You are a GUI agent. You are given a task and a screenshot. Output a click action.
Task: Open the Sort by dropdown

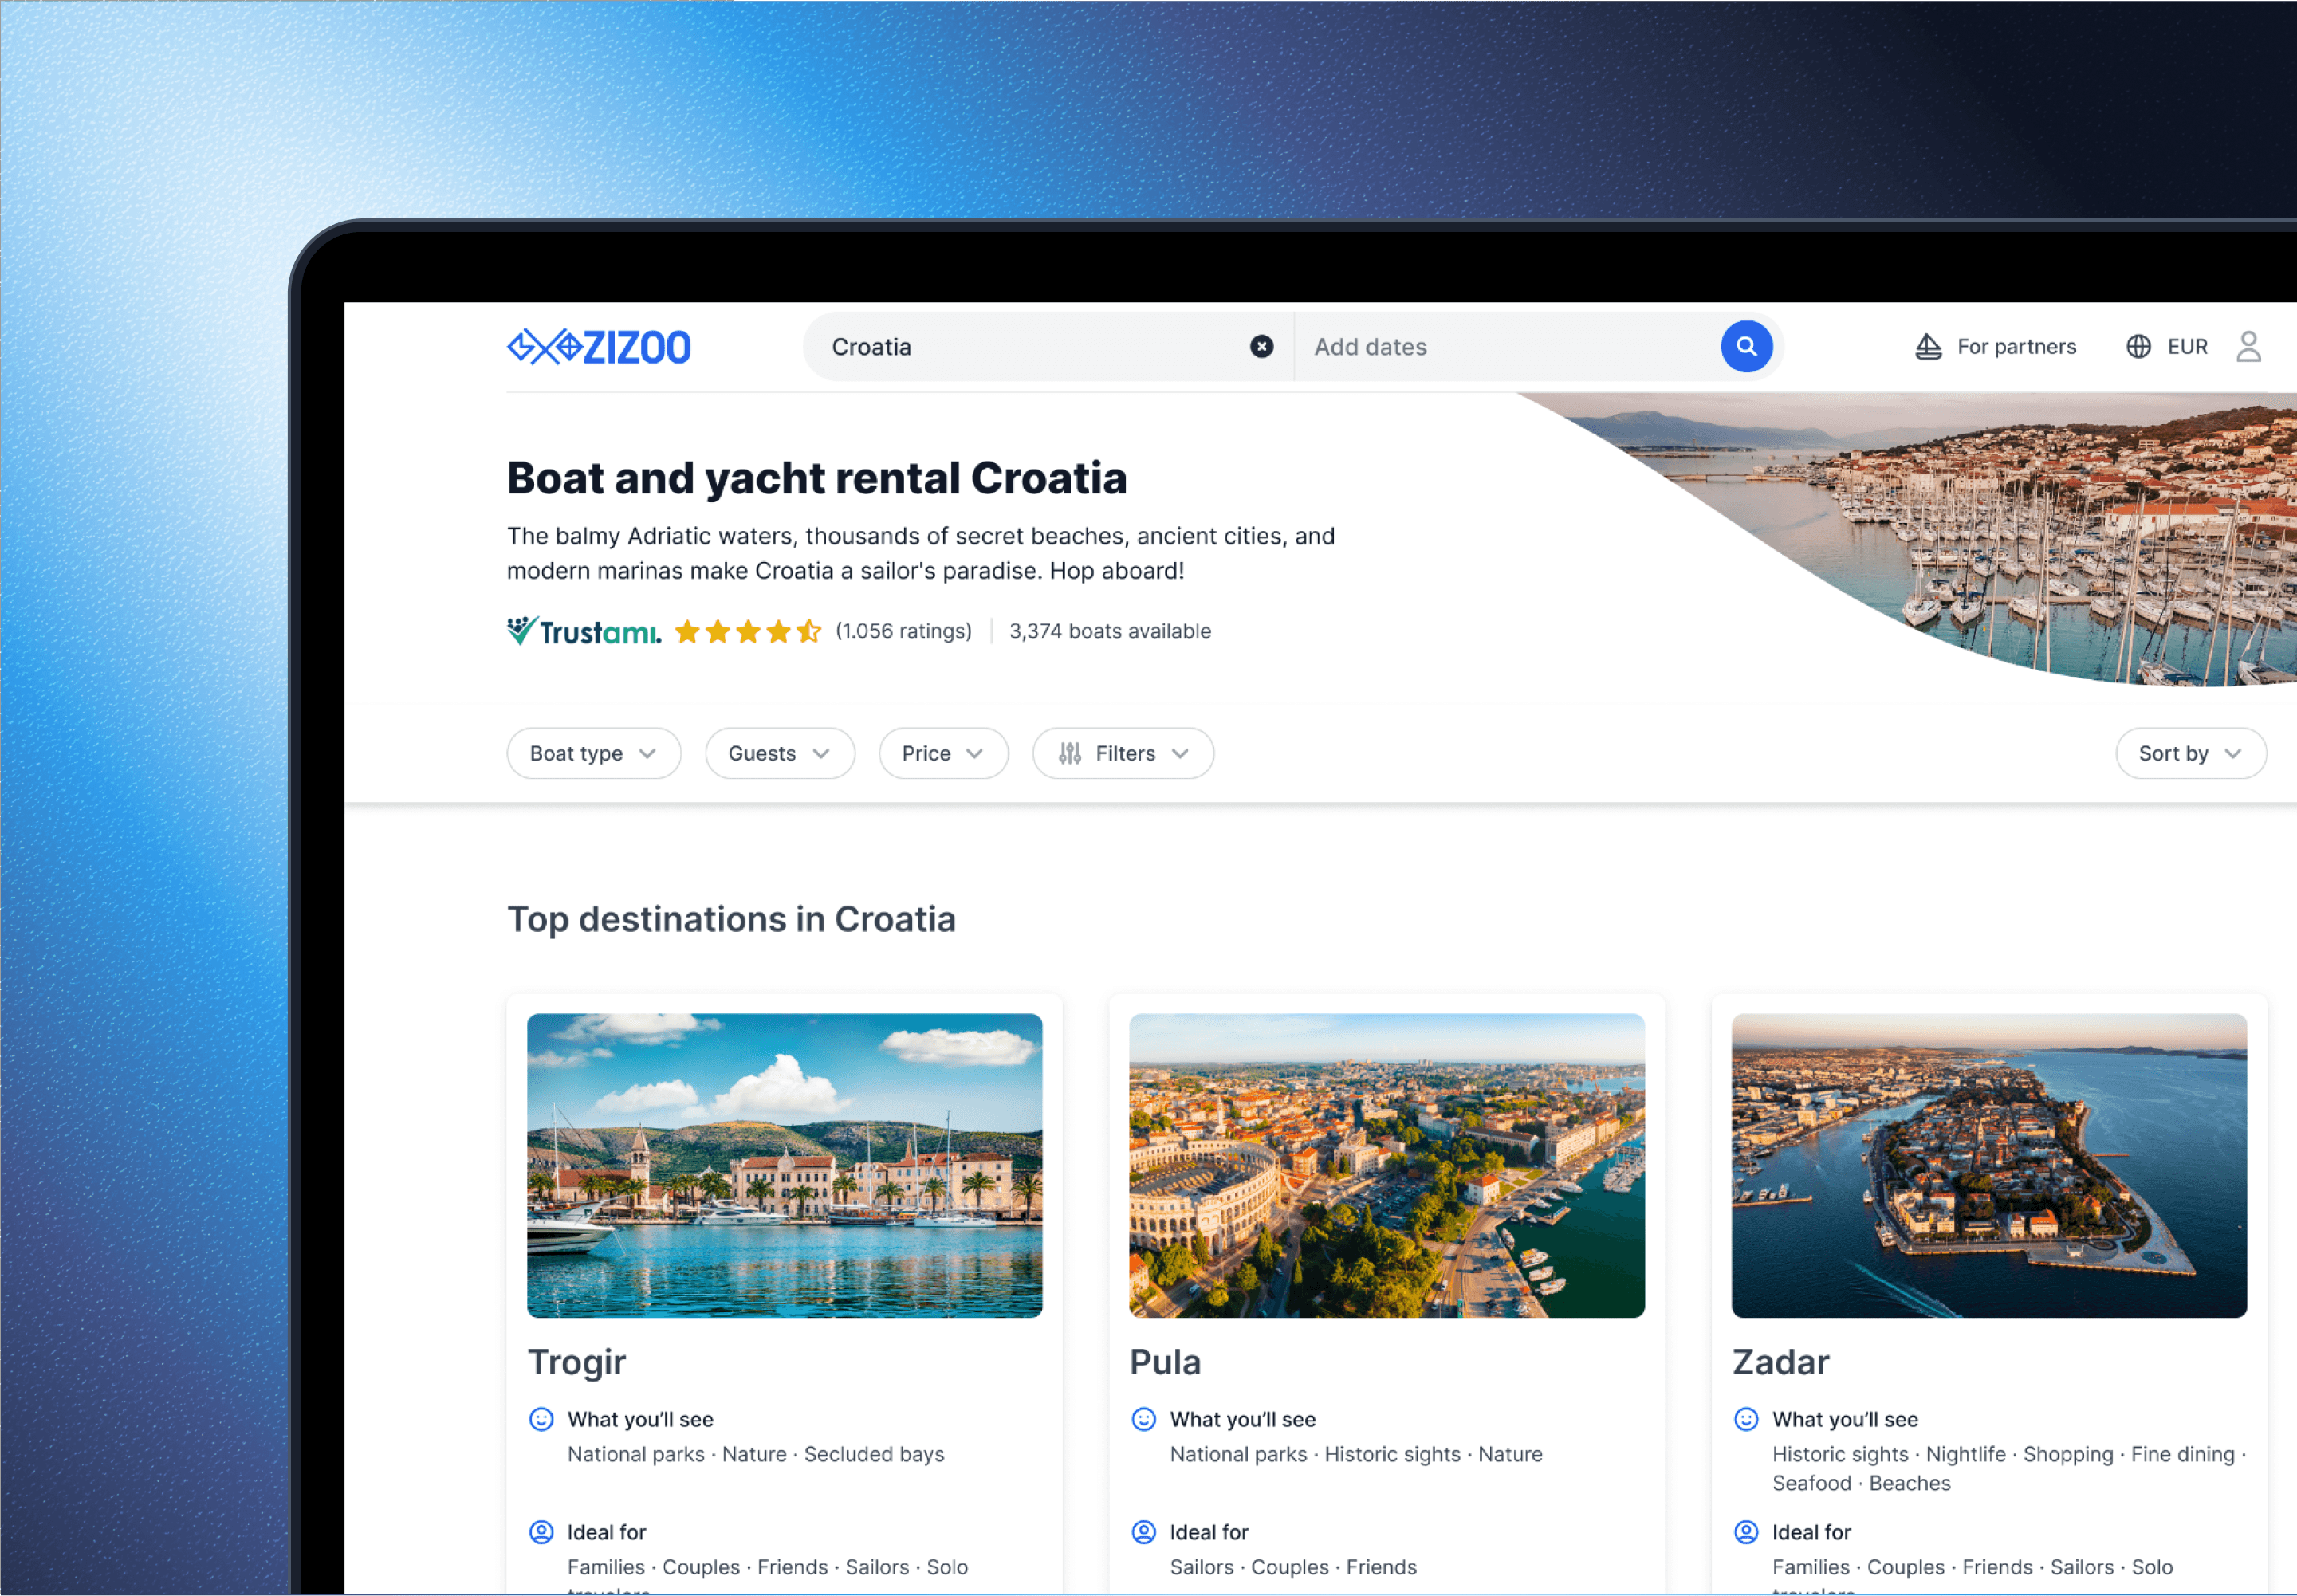click(2190, 753)
